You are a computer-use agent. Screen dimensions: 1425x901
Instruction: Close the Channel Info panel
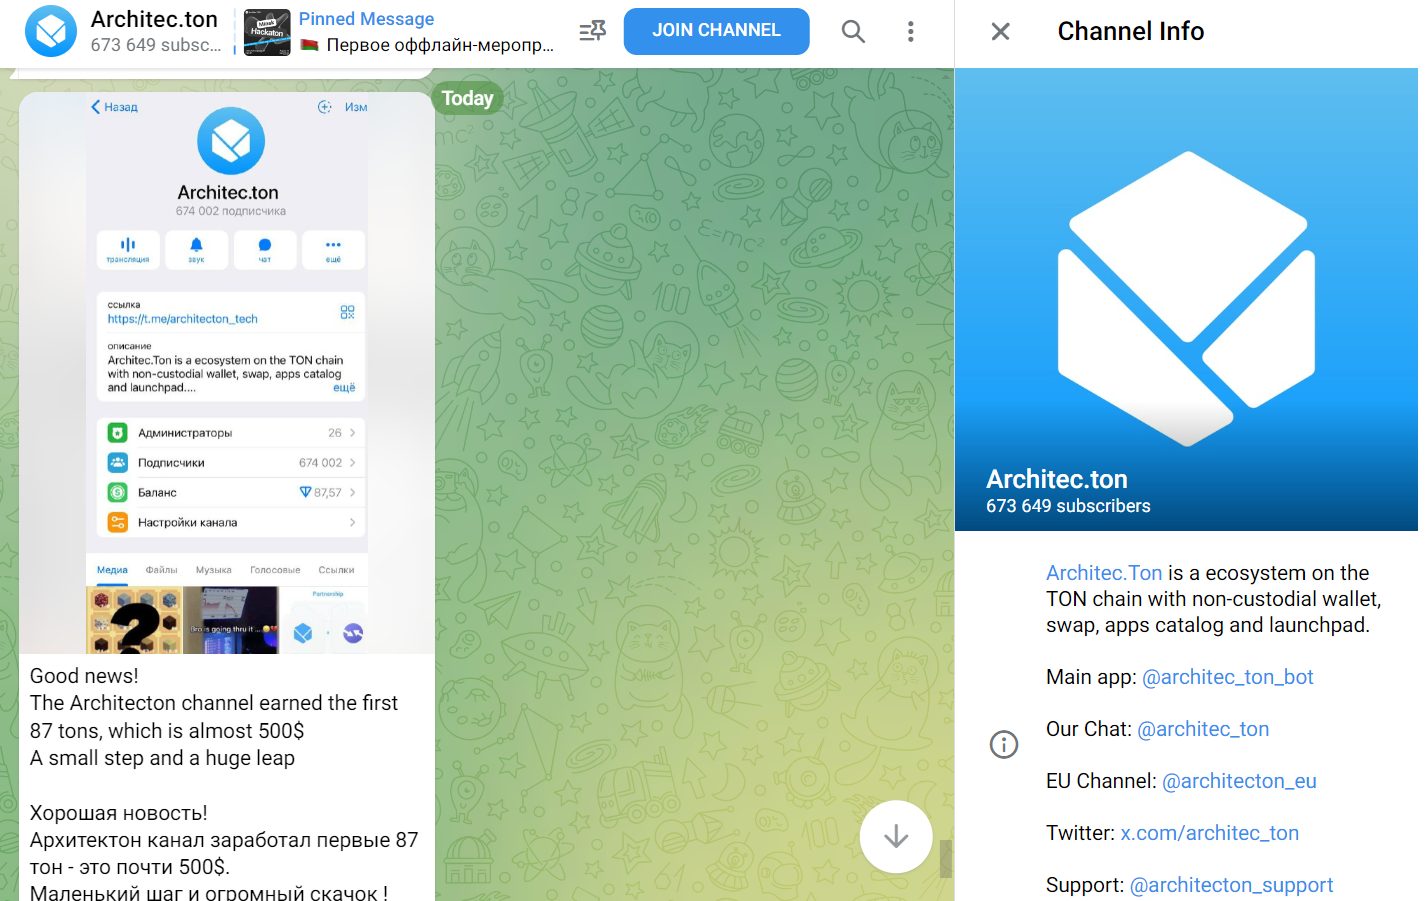tap(1000, 31)
